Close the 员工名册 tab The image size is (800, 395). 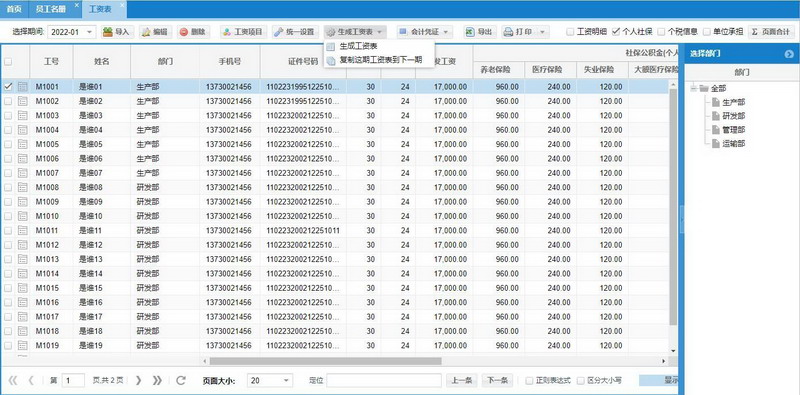(76, 5)
